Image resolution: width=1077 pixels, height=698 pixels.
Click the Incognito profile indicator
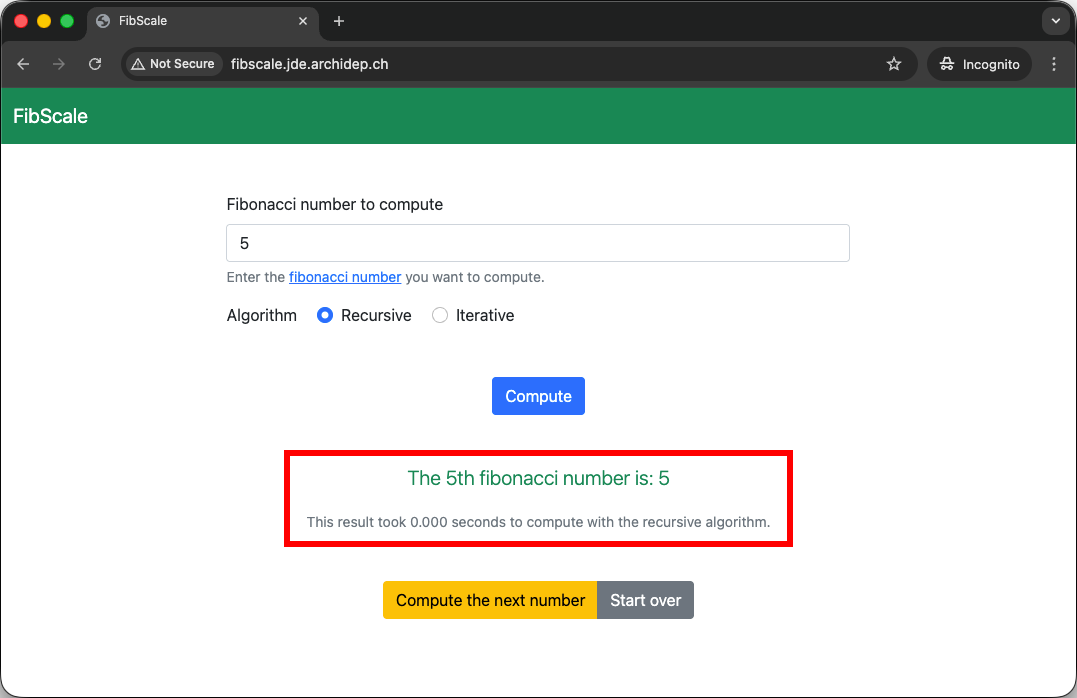pos(980,64)
